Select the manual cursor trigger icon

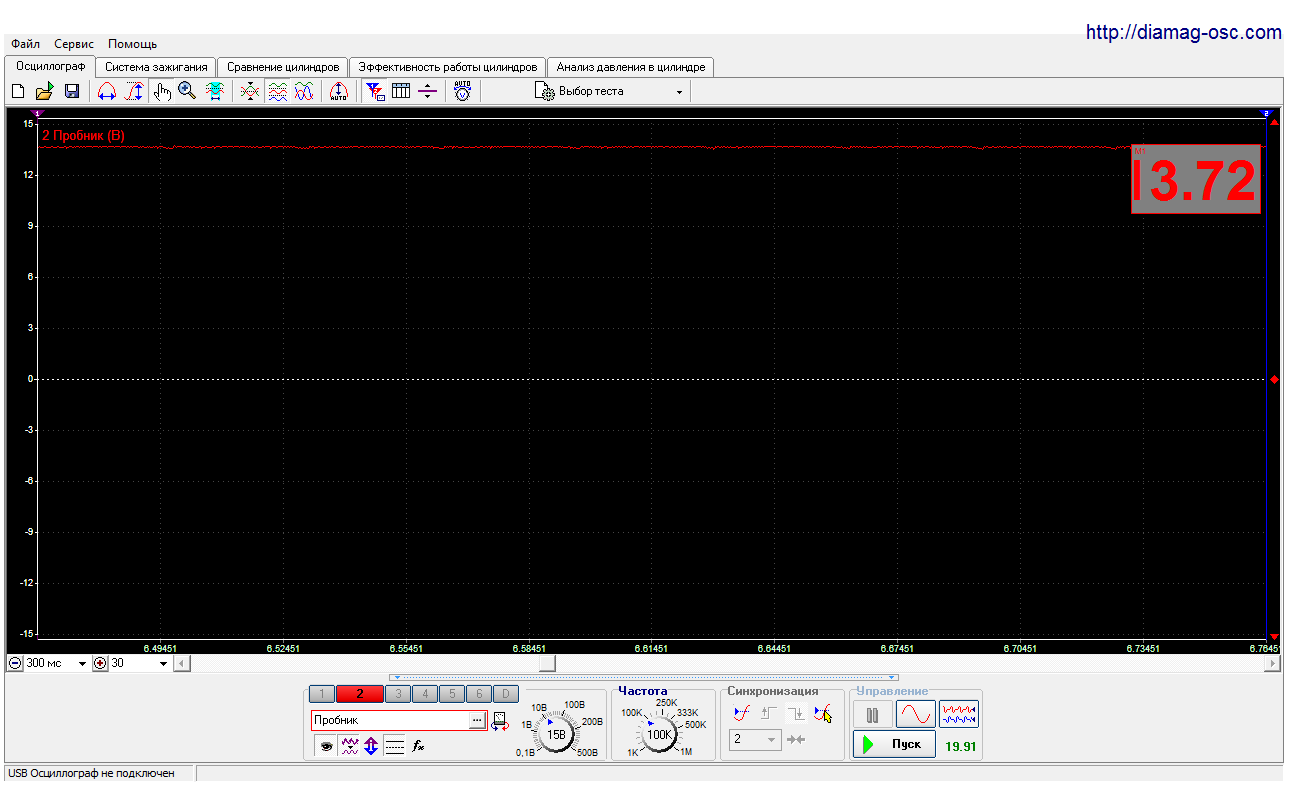click(x=823, y=713)
